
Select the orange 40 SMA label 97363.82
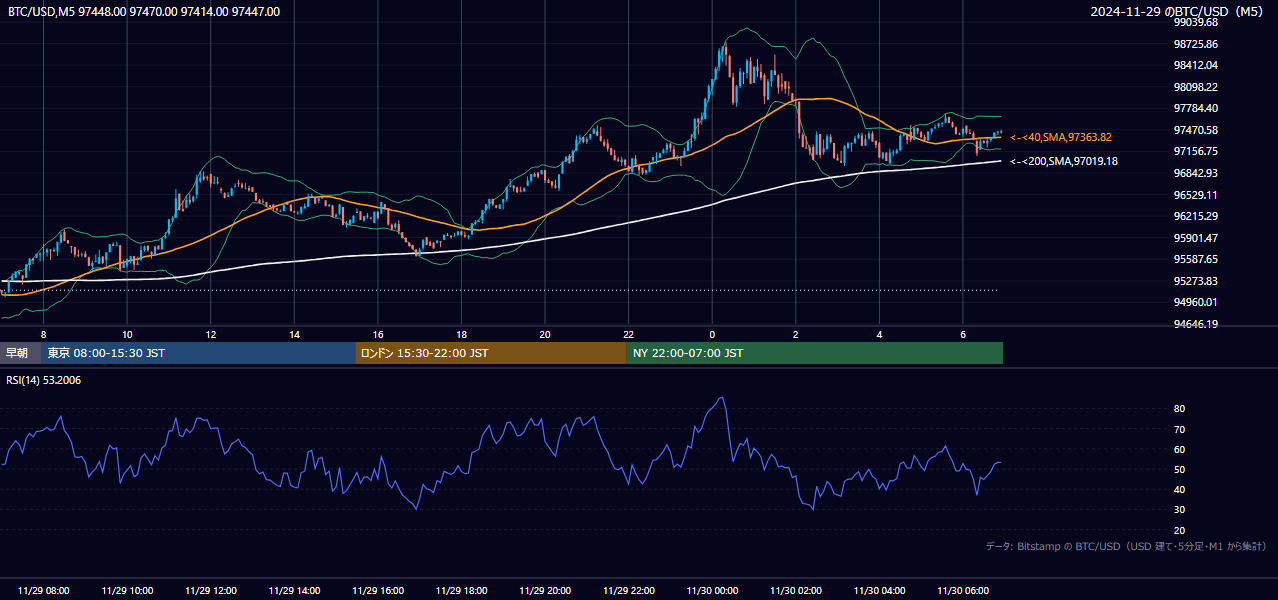tap(1061, 137)
